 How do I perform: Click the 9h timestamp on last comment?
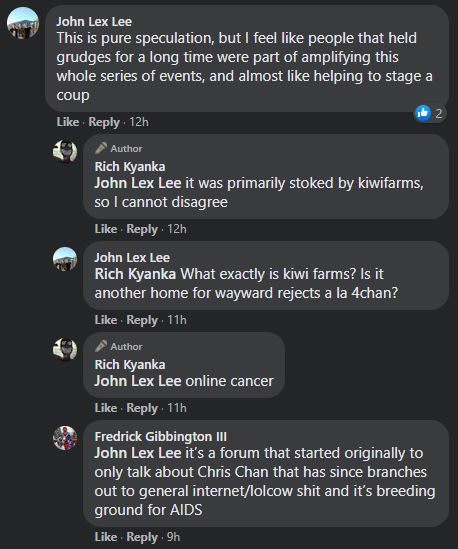pyautogui.click(x=173, y=537)
